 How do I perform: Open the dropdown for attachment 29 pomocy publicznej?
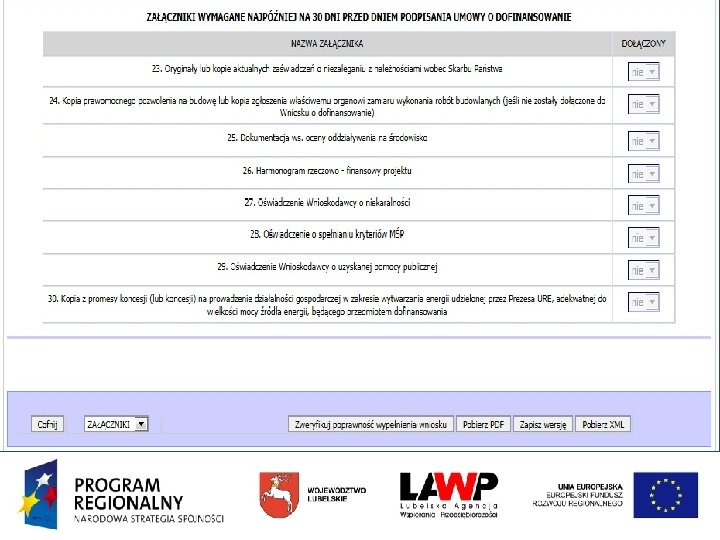click(643, 270)
